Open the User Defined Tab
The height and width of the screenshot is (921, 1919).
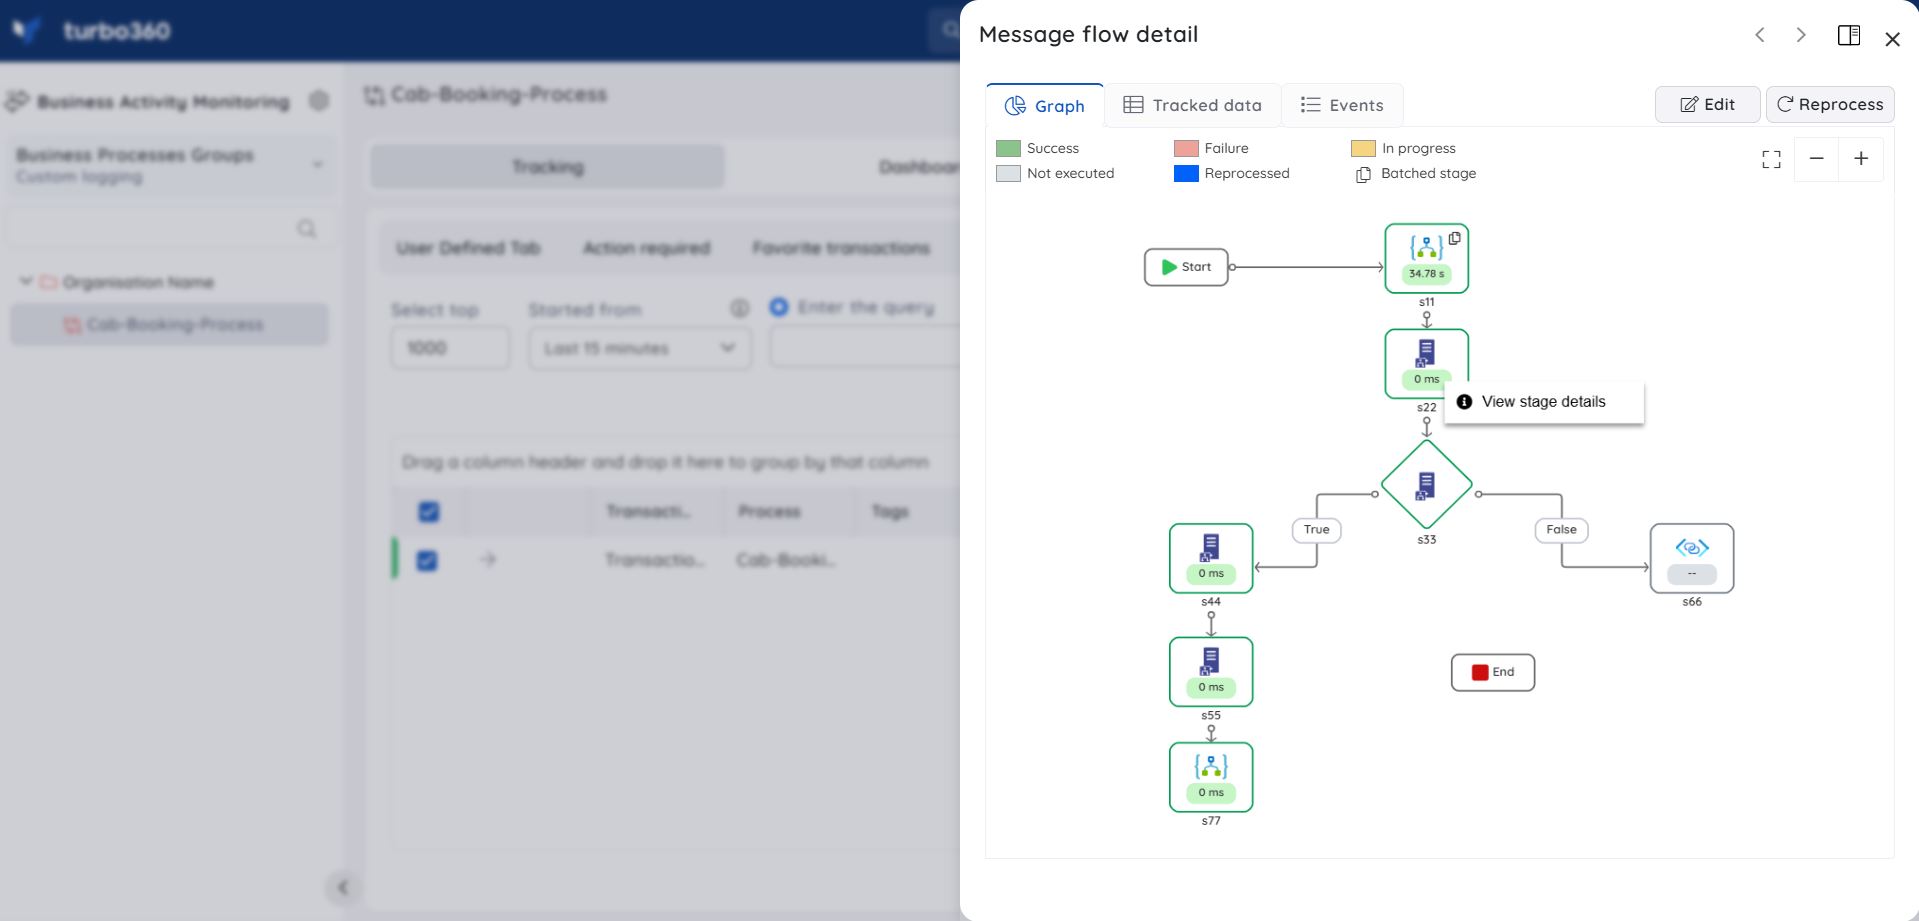click(468, 248)
